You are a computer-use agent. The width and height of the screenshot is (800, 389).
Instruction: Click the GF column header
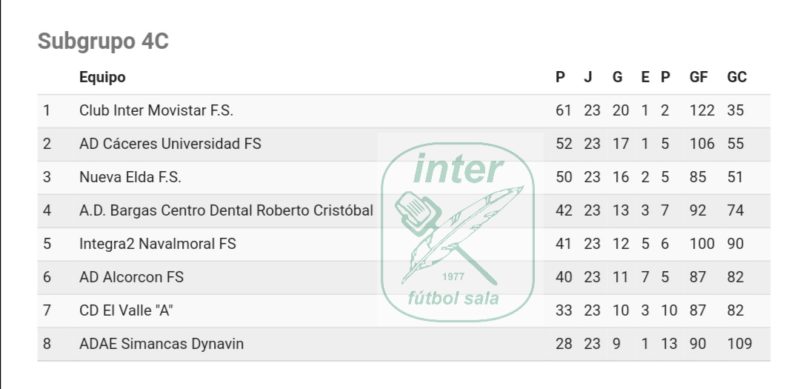pos(698,77)
